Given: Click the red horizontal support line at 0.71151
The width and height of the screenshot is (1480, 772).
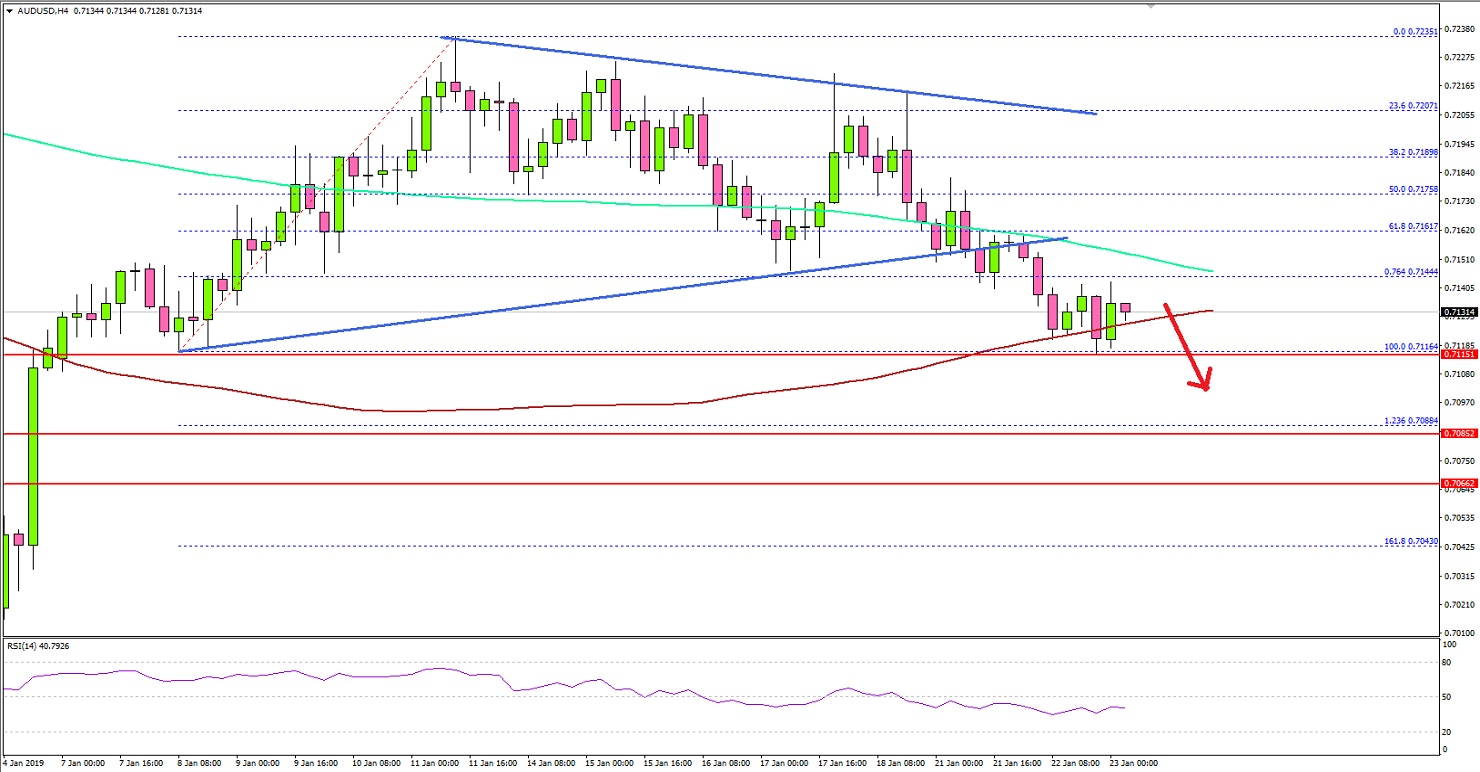Looking at the screenshot, I should point(600,354).
